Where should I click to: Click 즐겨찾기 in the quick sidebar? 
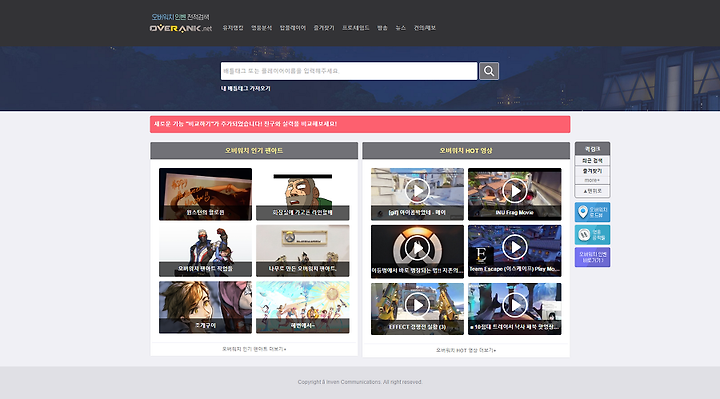pos(592,171)
